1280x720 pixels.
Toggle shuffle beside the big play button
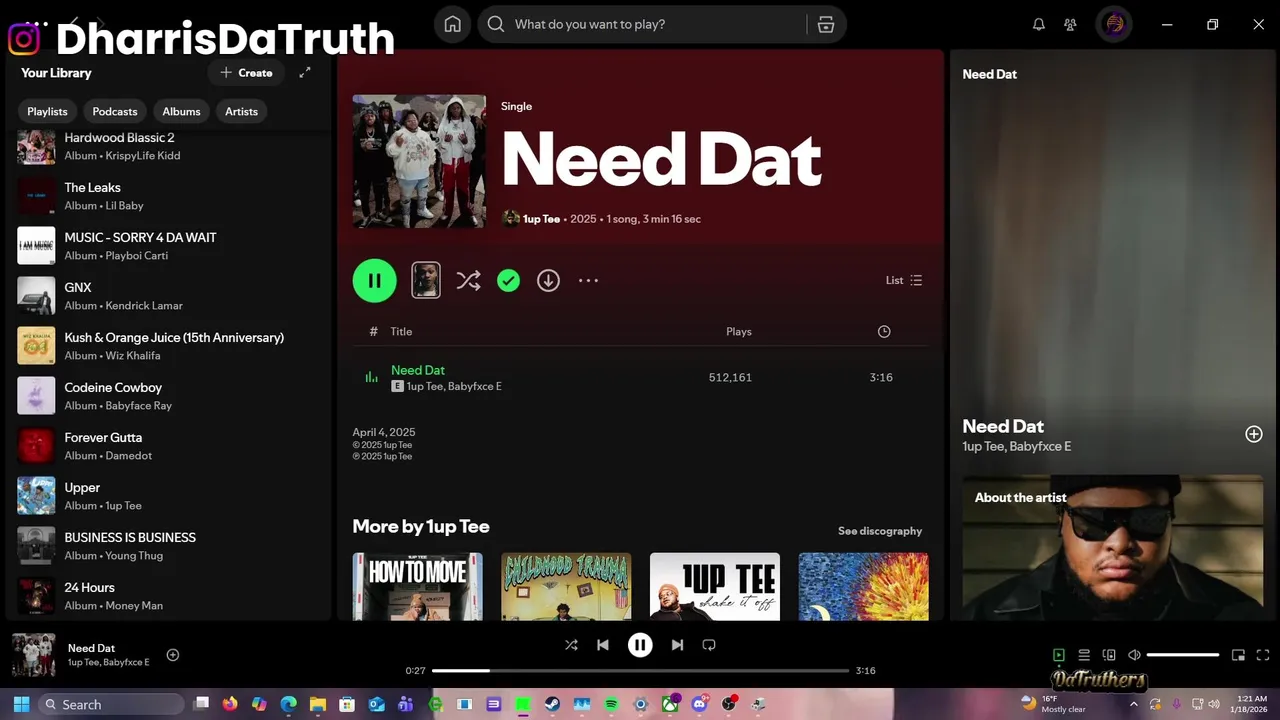click(468, 281)
